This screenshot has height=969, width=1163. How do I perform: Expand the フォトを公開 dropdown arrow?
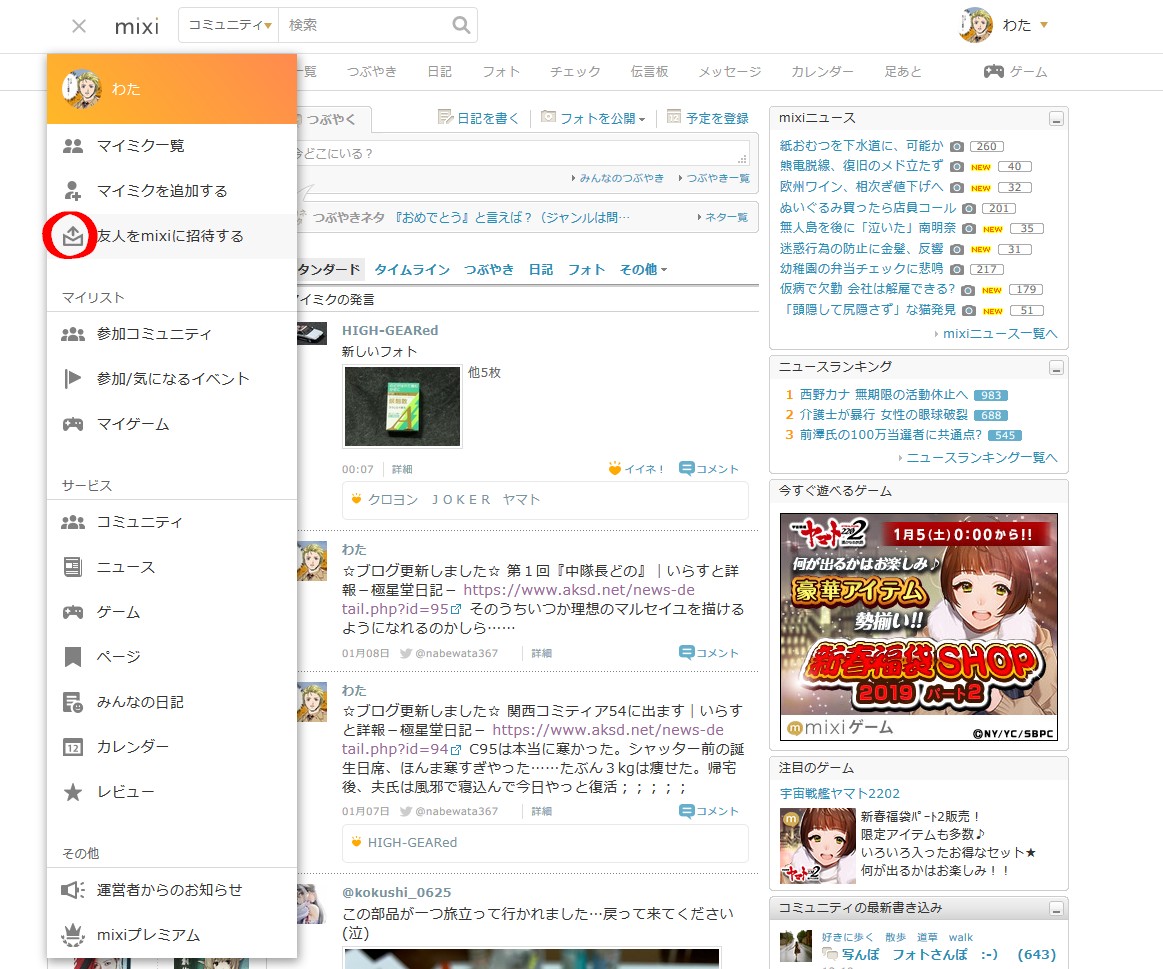click(642, 119)
